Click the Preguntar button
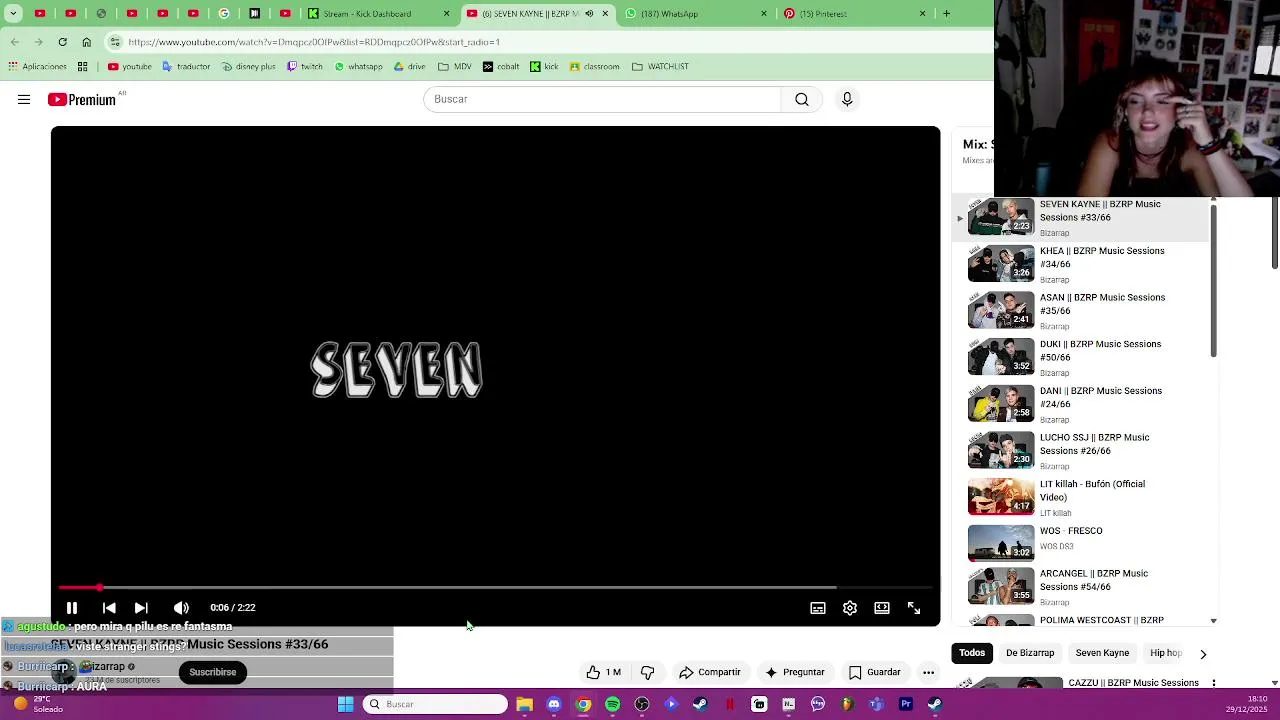Screen dimensions: 1280x720 795,672
